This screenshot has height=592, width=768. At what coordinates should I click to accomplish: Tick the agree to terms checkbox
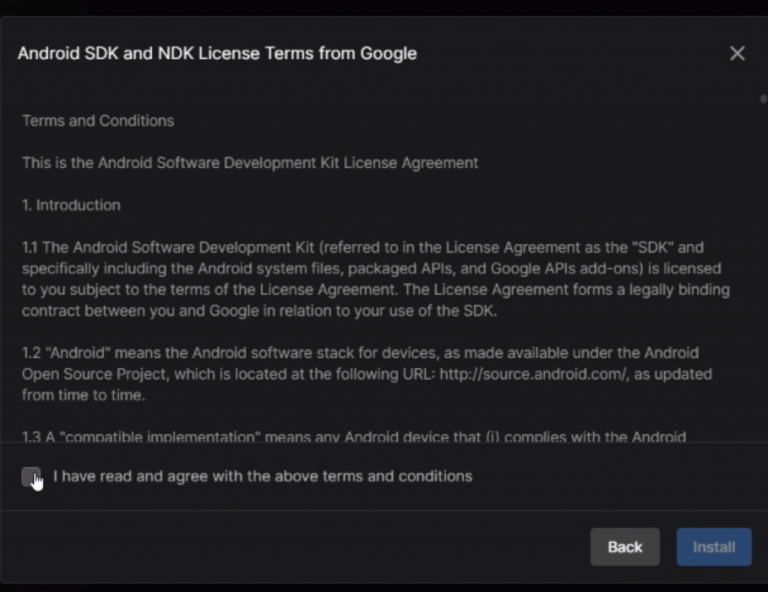(31, 477)
